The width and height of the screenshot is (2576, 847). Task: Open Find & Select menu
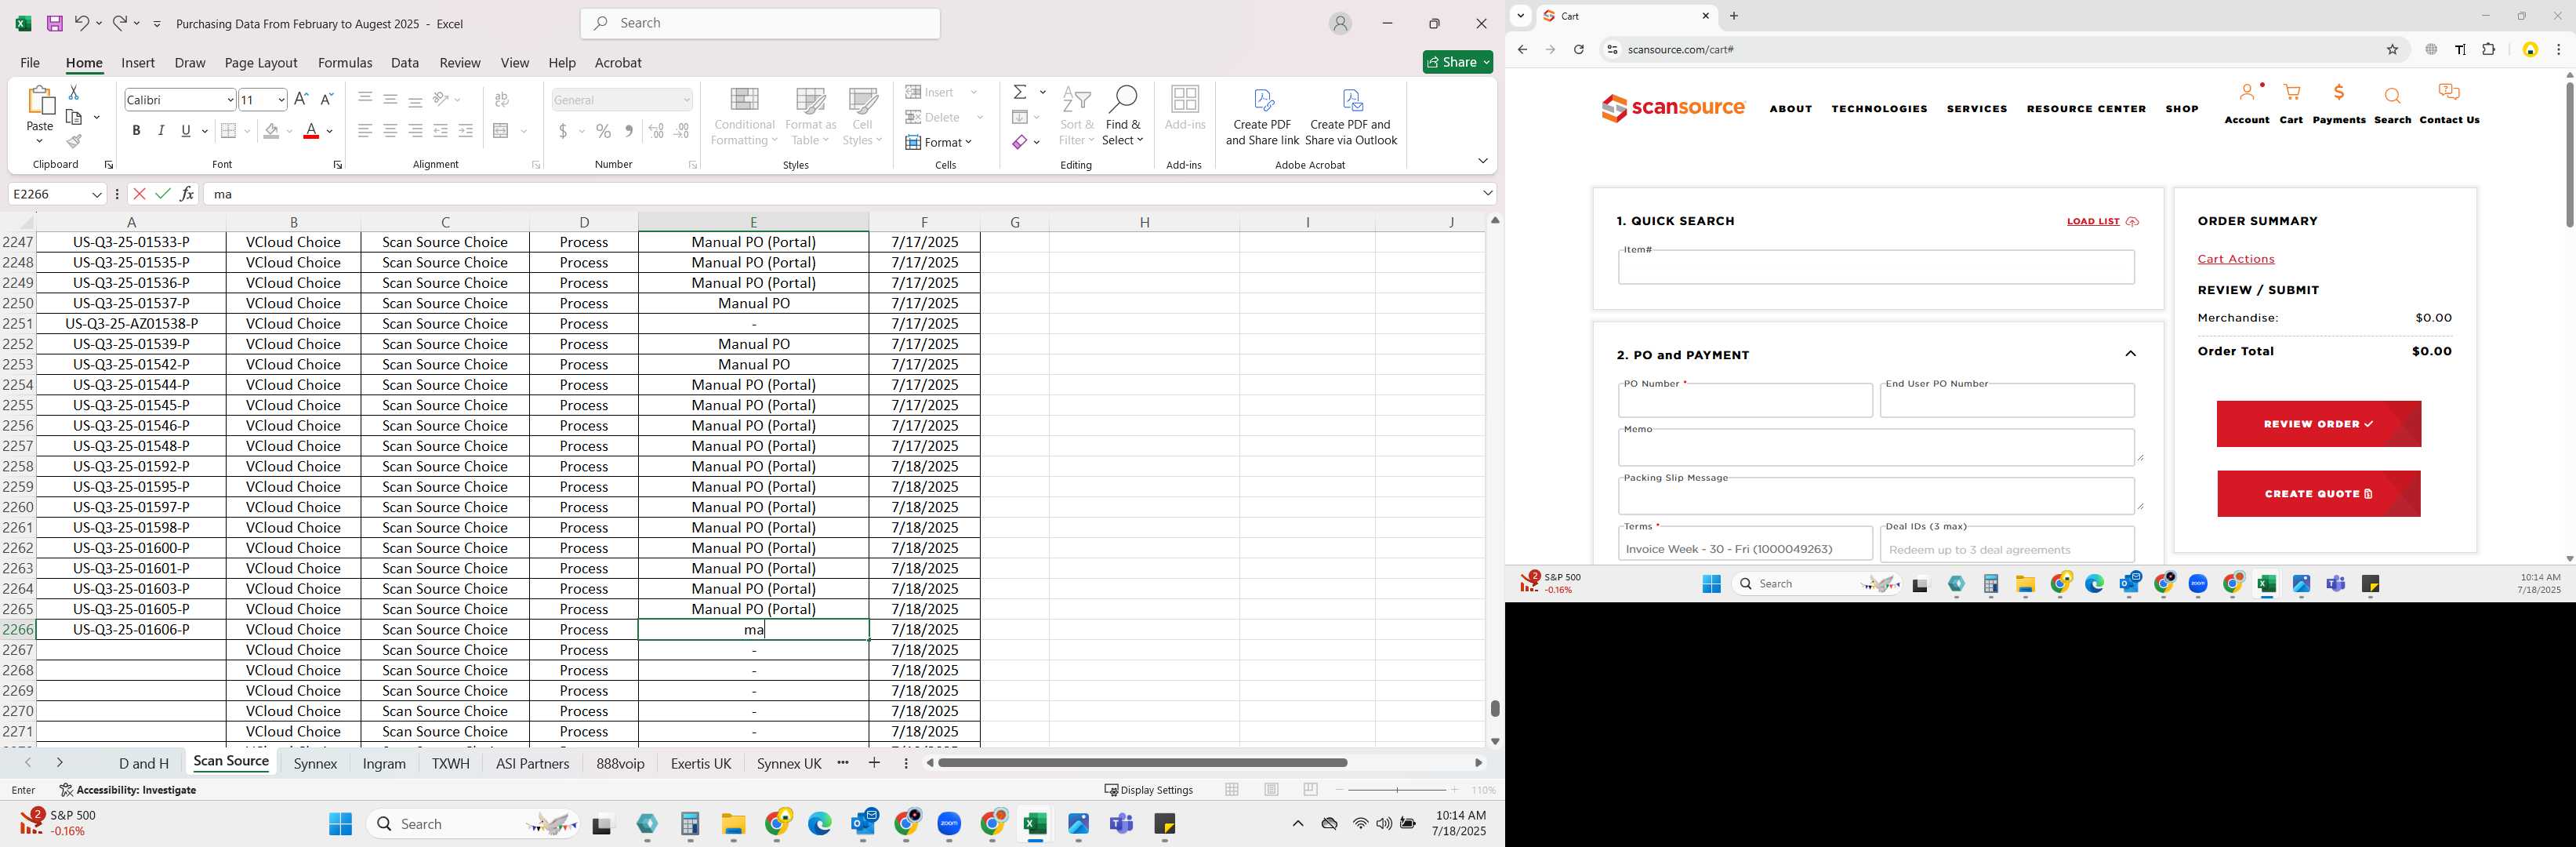1123,116
